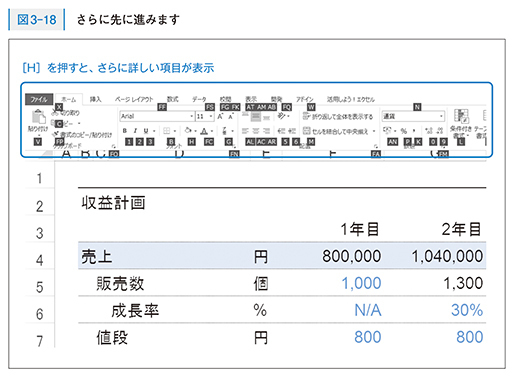Open the ファイル (File) tab

tap(39, 99)
